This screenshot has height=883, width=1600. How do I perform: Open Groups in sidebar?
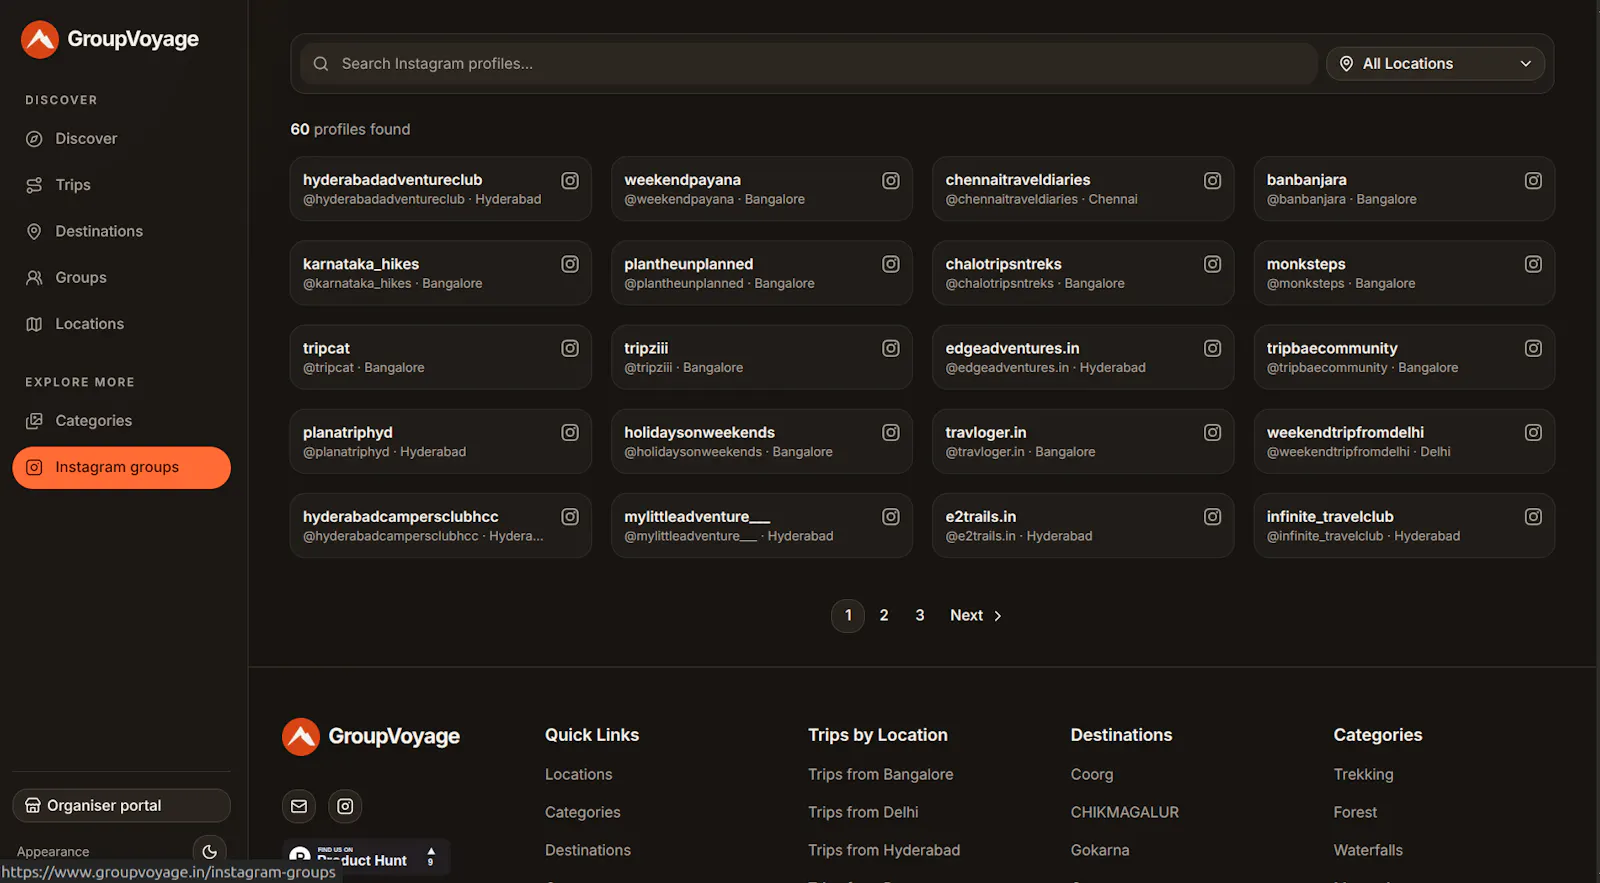pyautogui.click(x=121, y=278)
